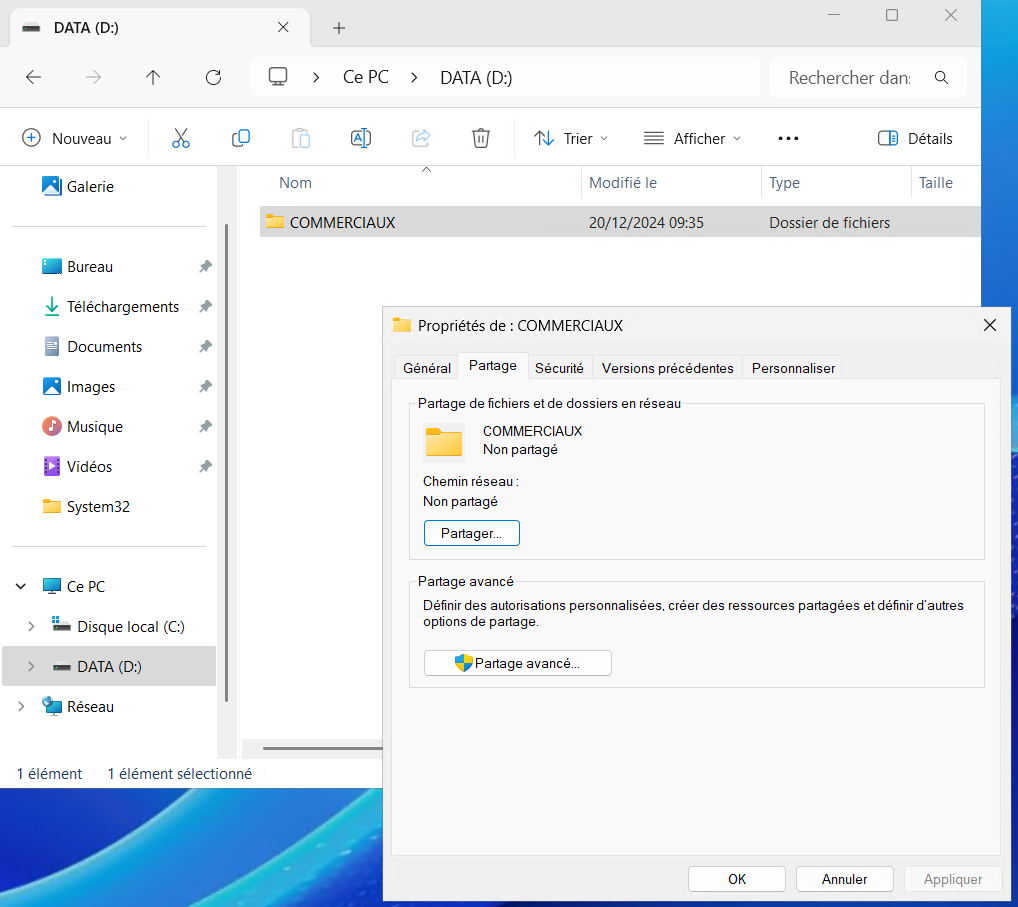The width and height of the screenshot is (1018, 907).
Task: Click the Copy icon in toolbar
Action: 241,138
